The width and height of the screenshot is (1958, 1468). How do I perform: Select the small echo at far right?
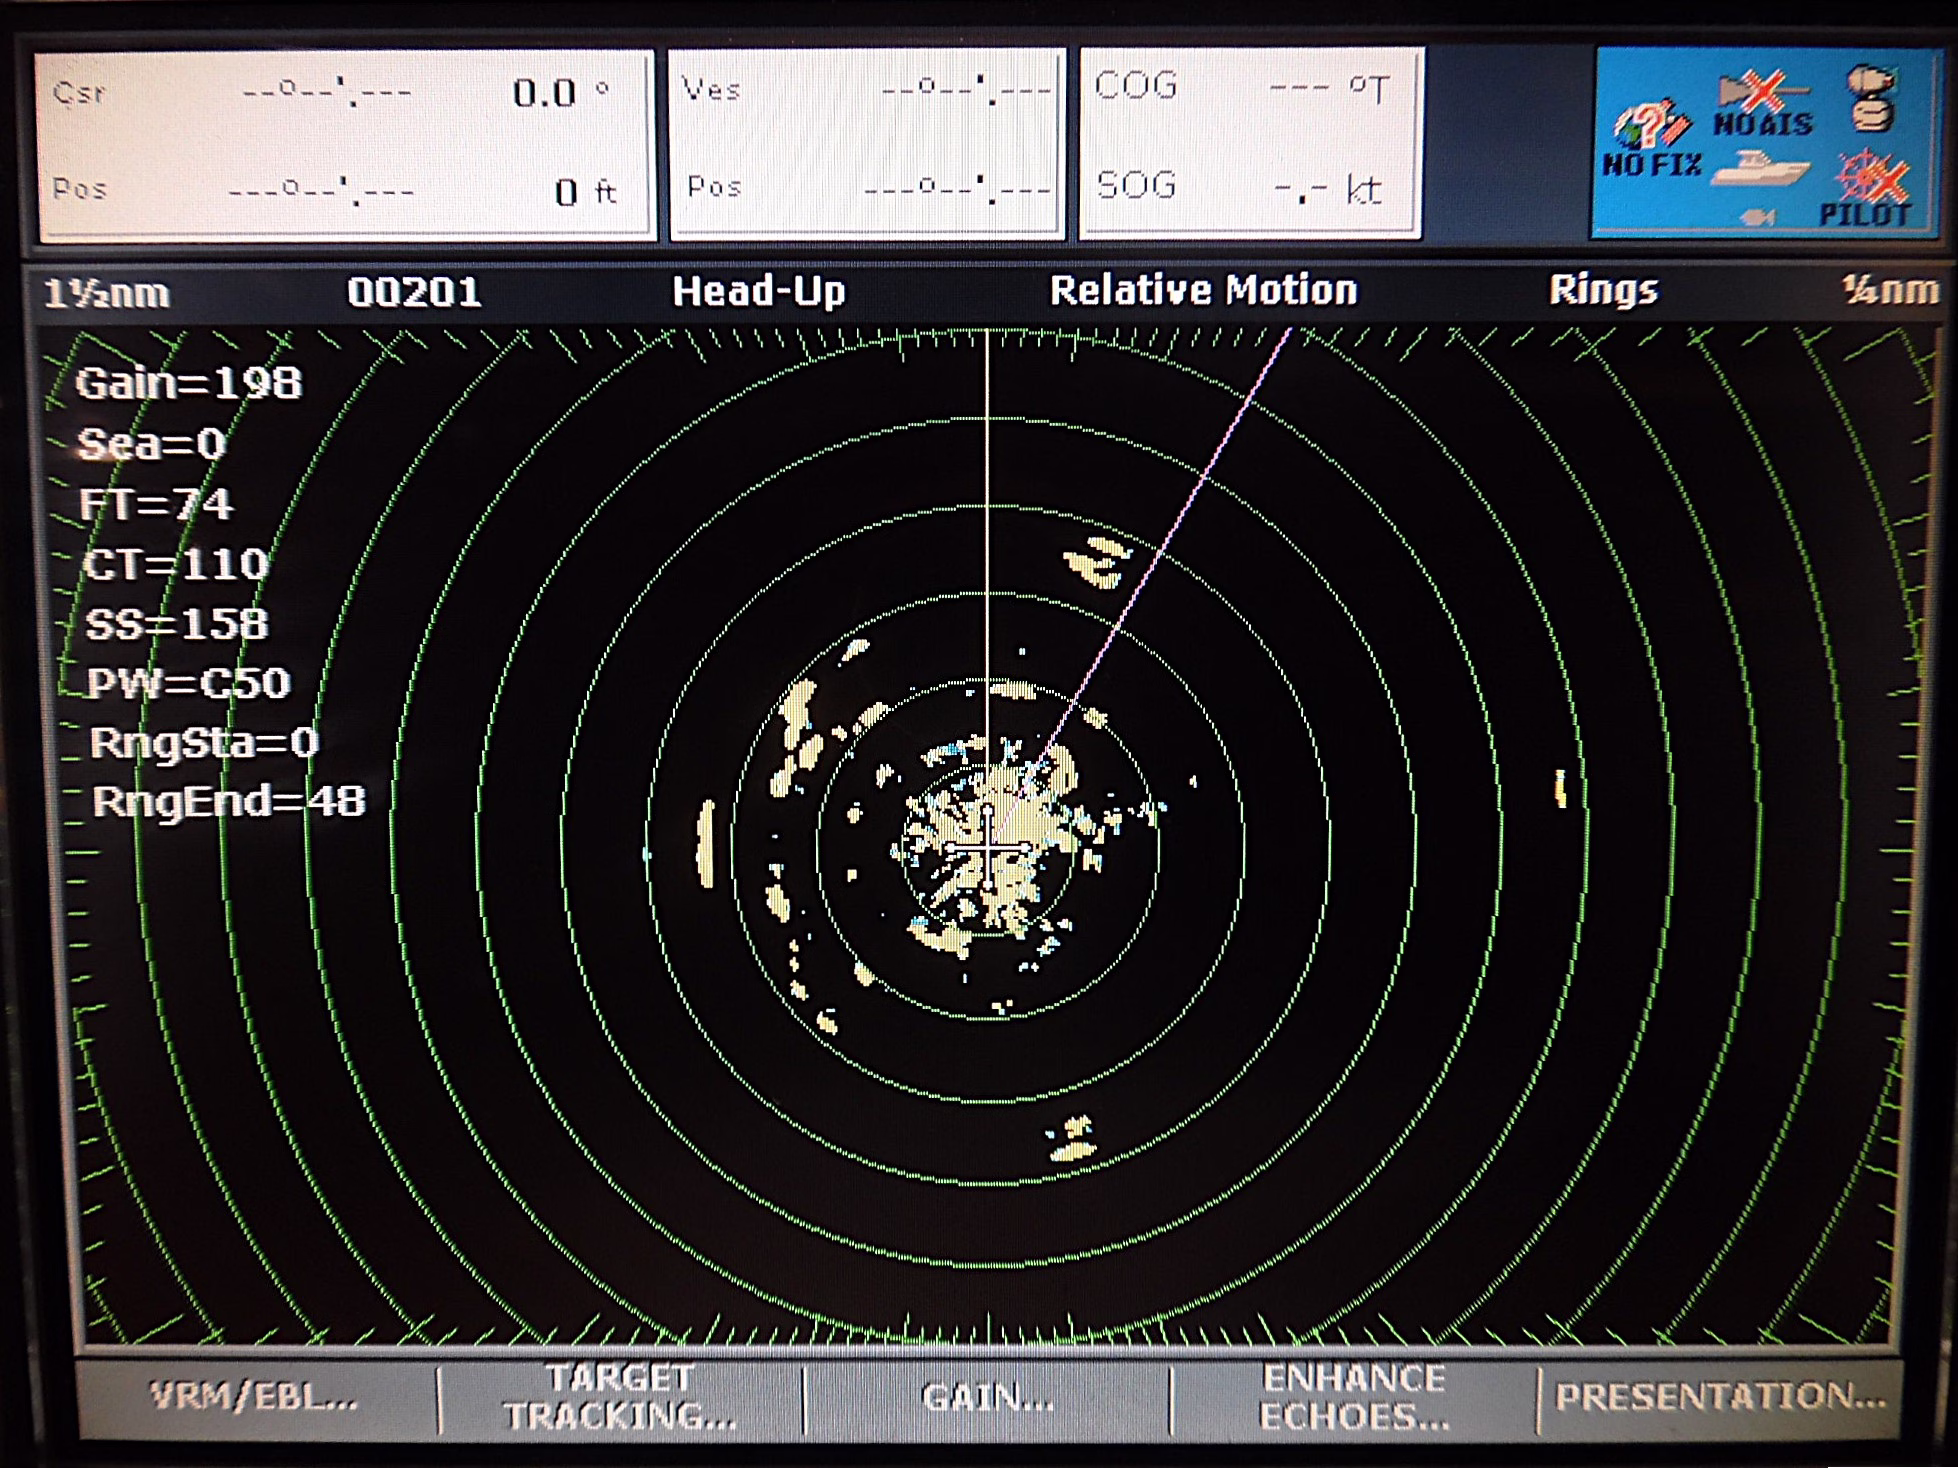click(x=1560, y=788)
